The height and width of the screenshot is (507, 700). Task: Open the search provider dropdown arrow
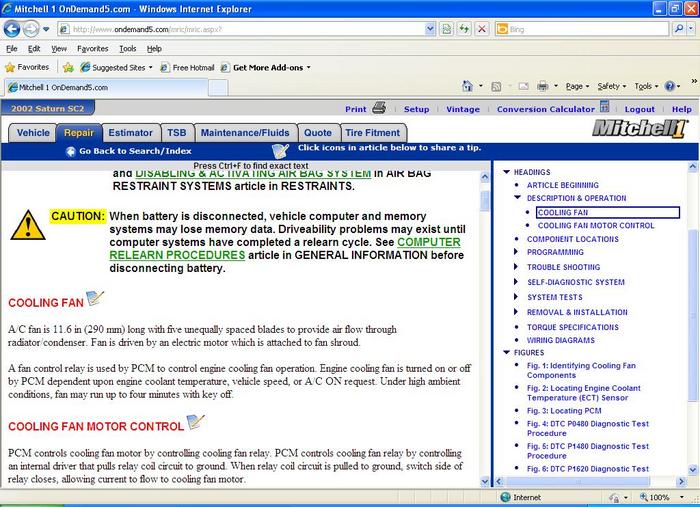[x=691, y=29]
